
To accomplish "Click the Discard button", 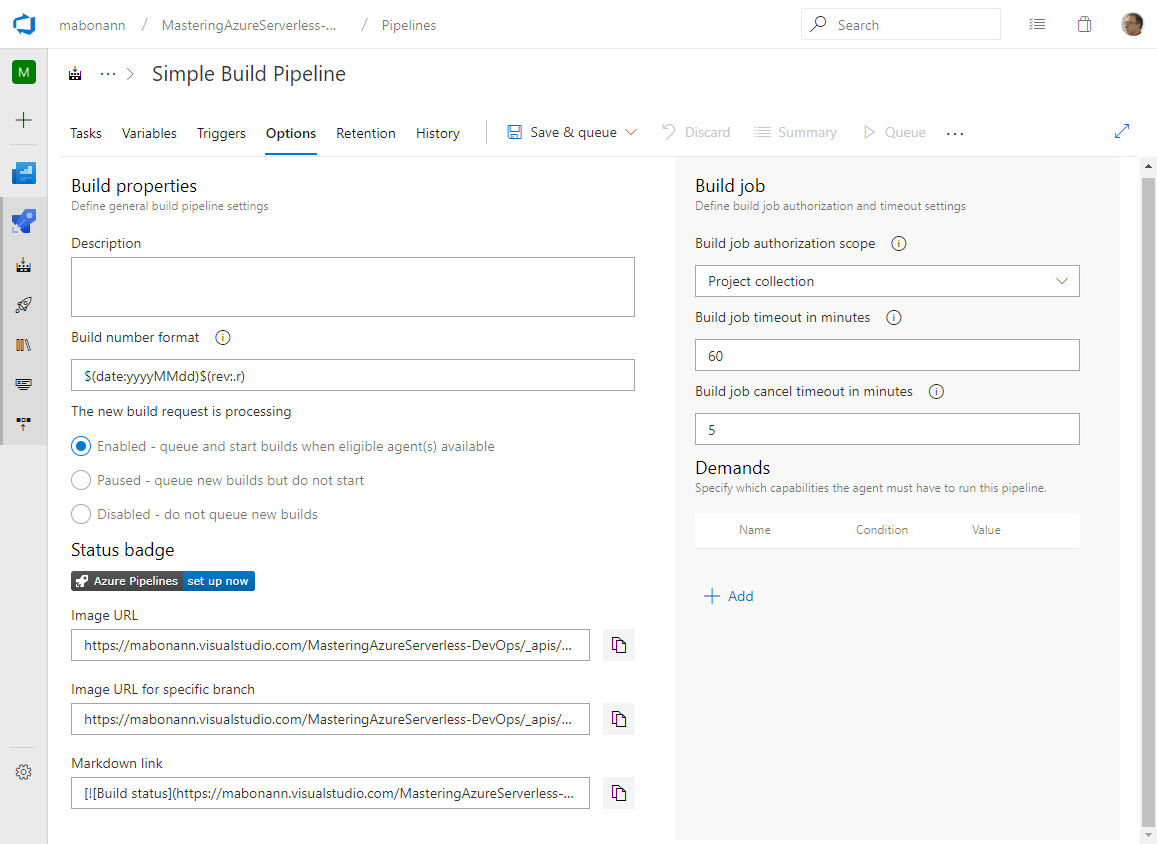I will tap(696, 132).
